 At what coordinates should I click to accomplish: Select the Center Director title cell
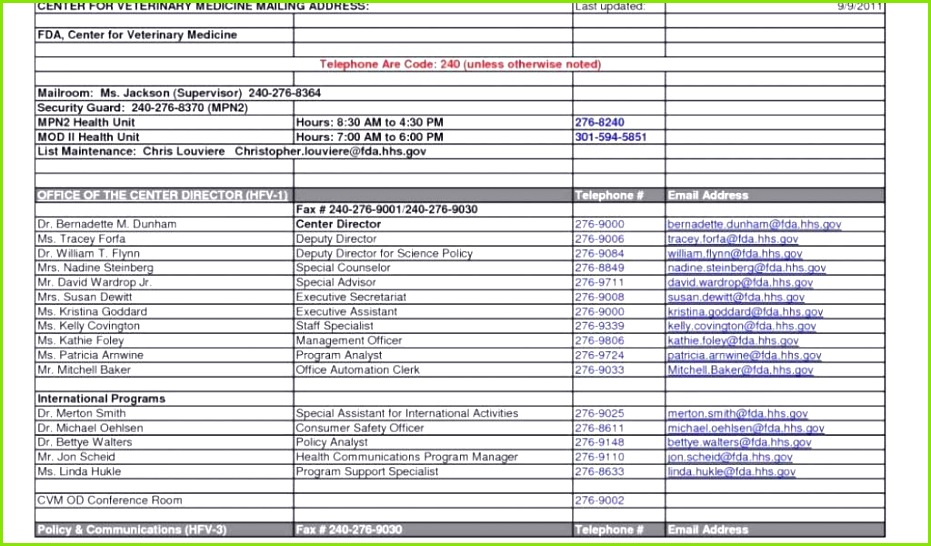[x=433, y=224]
